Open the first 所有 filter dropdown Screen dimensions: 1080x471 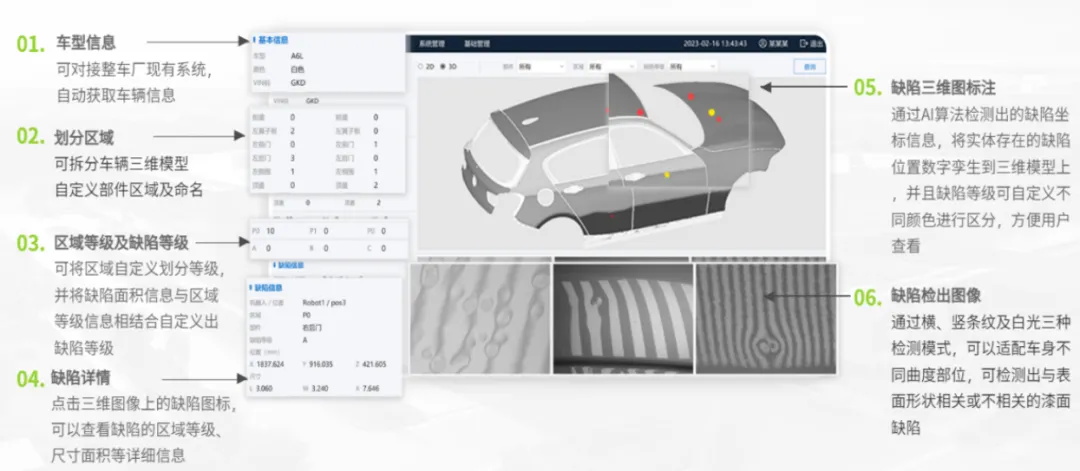[x=543, y=66]
